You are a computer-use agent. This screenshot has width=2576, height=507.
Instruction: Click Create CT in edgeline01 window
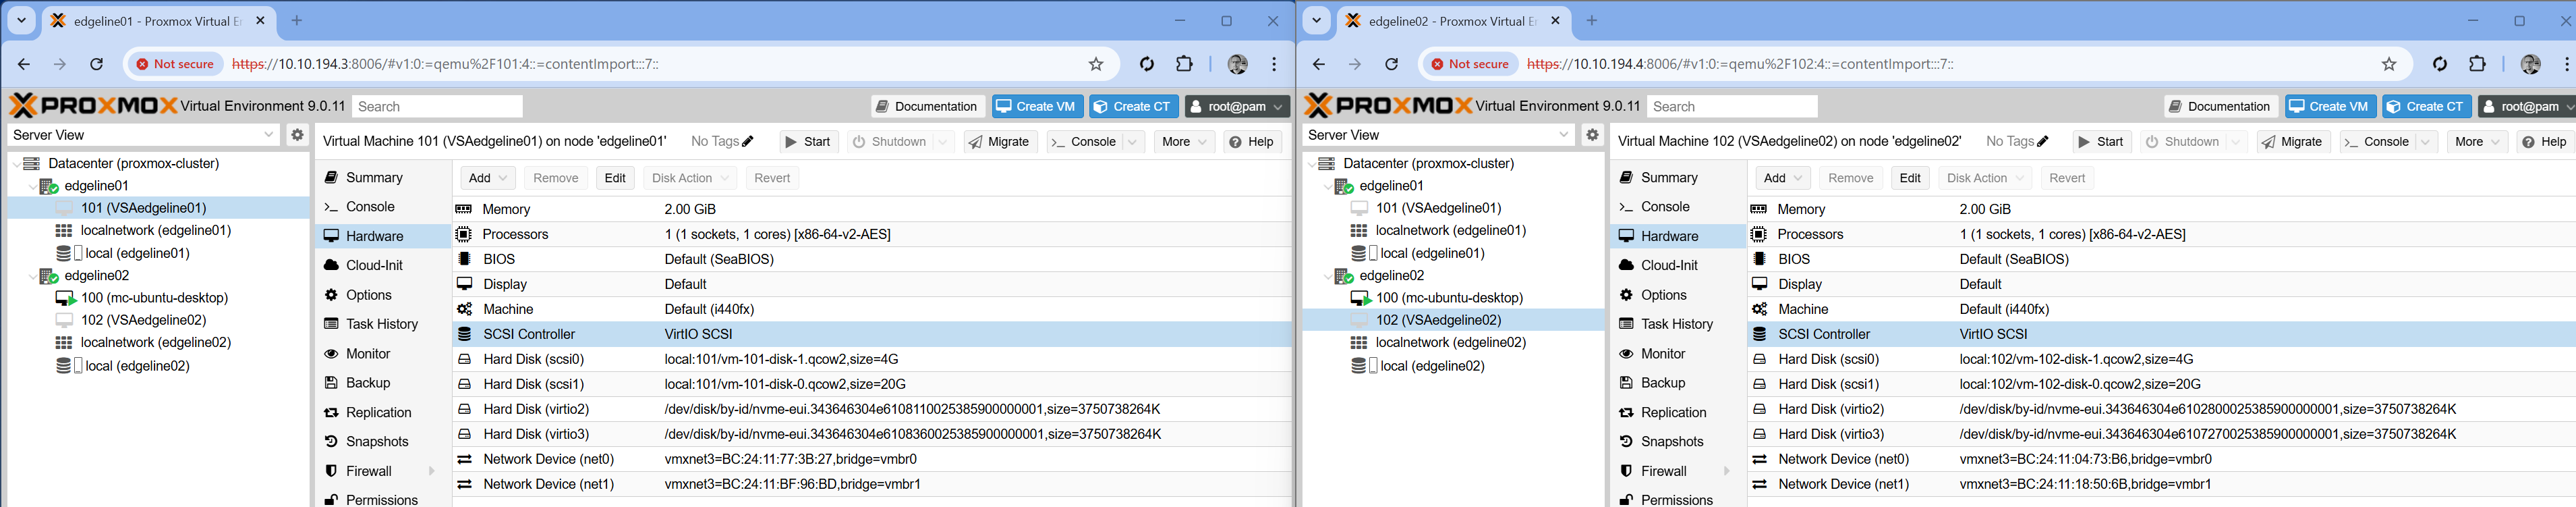1133,106
